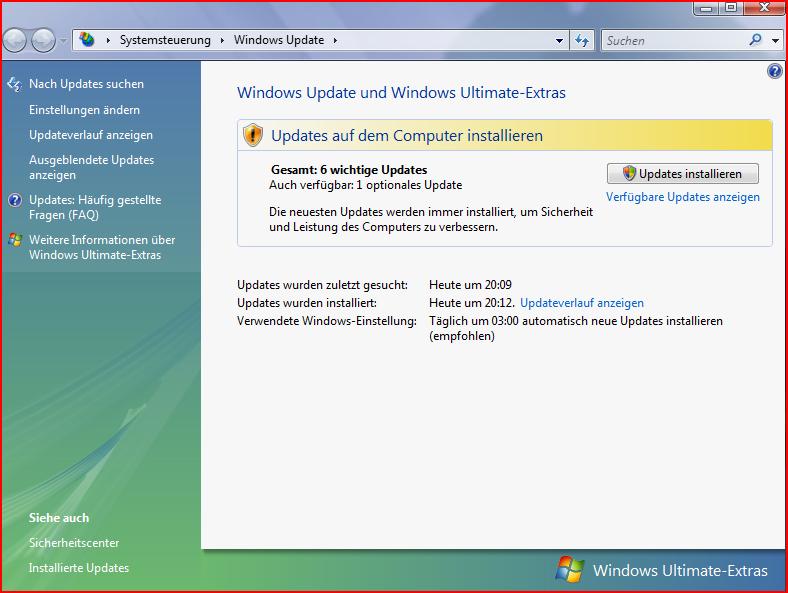Open Verfügbare Updates anzeigen link
Viewport: 788px width, 593px height.
682,197
